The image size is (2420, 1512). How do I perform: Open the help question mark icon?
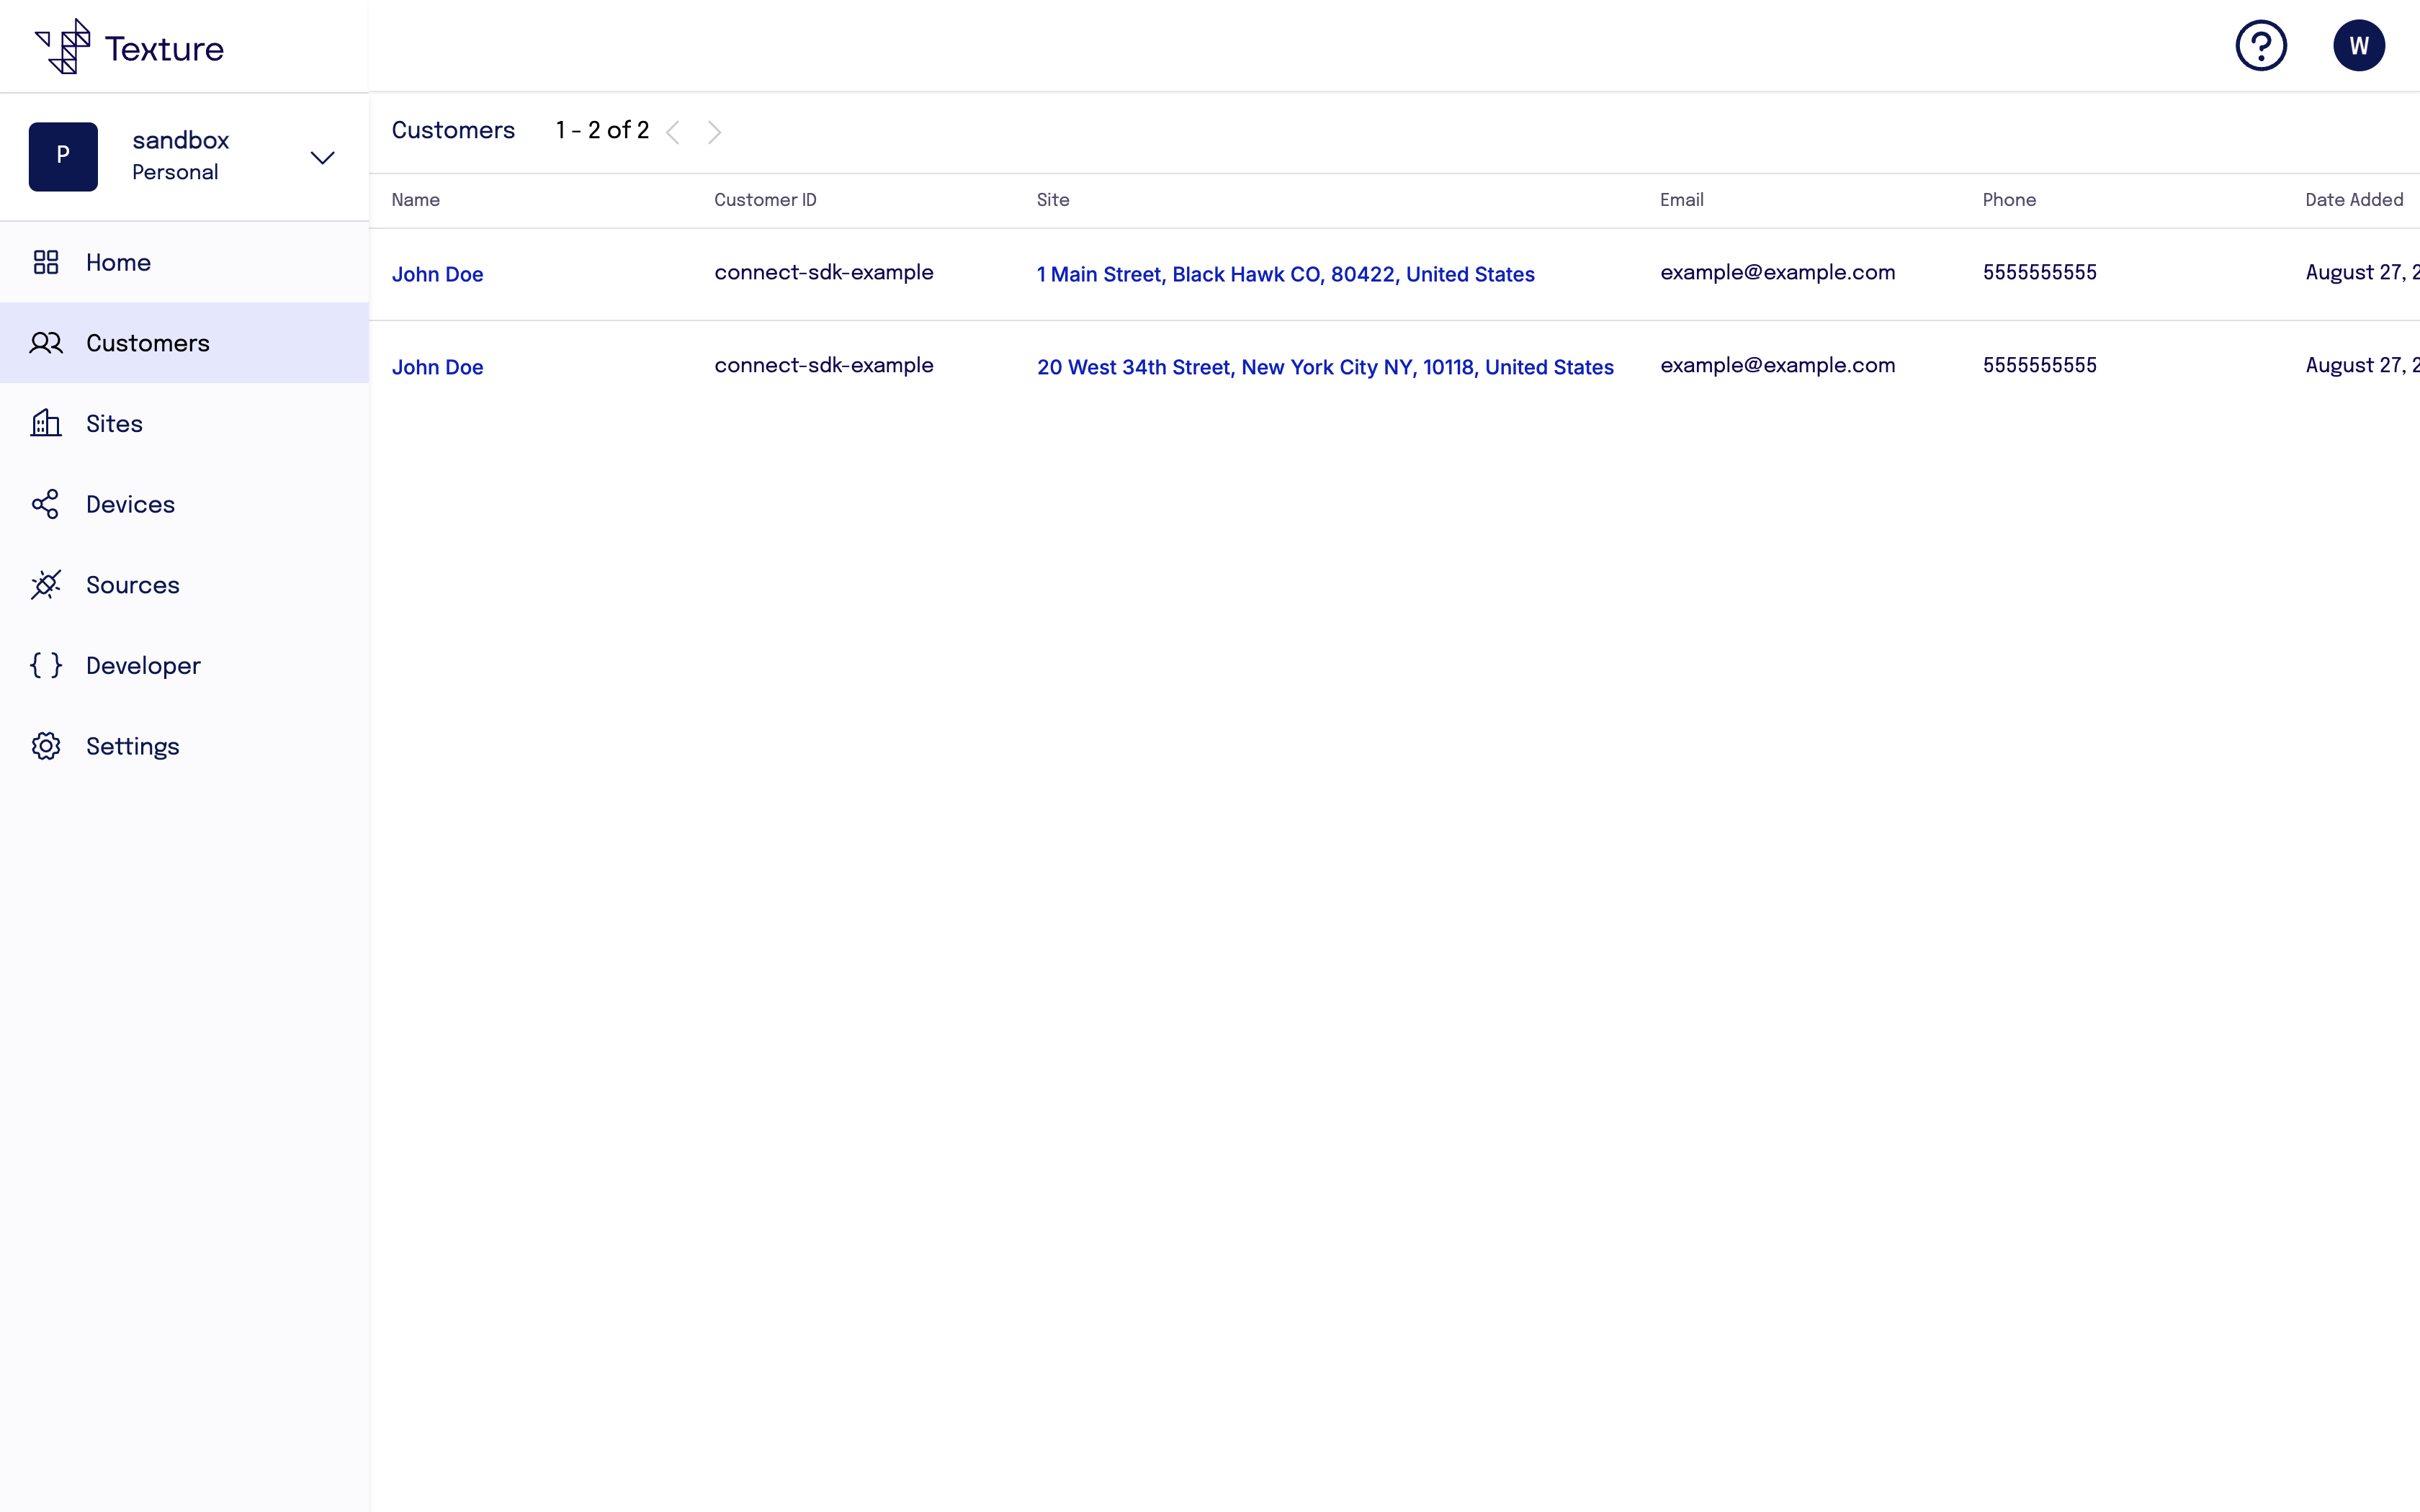coord(2260,46)
